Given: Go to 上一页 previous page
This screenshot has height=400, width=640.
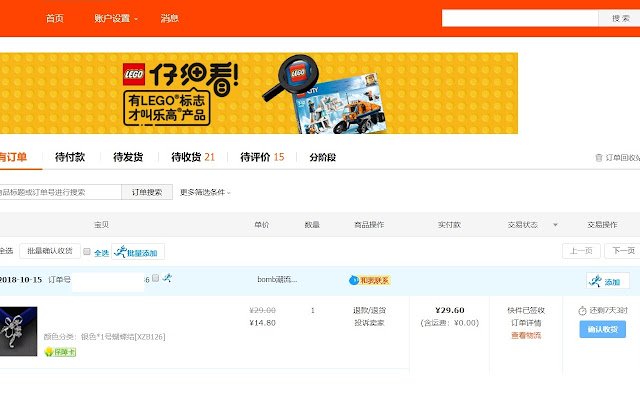Looking at the screenshot, I should tap(581, 251).
